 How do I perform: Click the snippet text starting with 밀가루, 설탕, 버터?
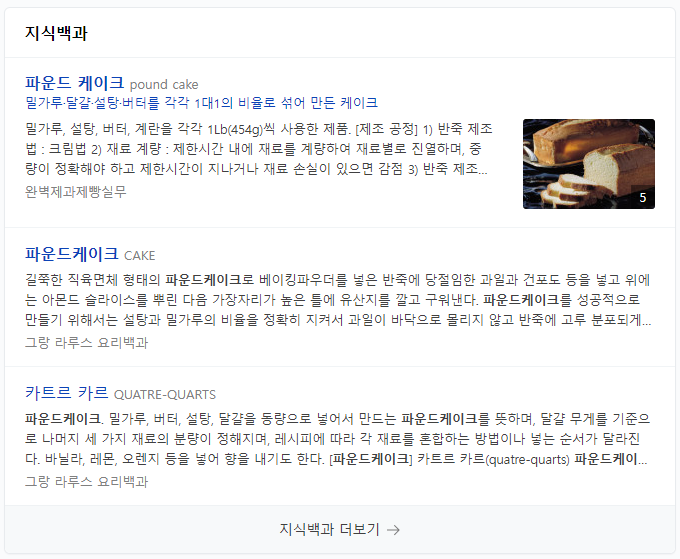point(258,149)
